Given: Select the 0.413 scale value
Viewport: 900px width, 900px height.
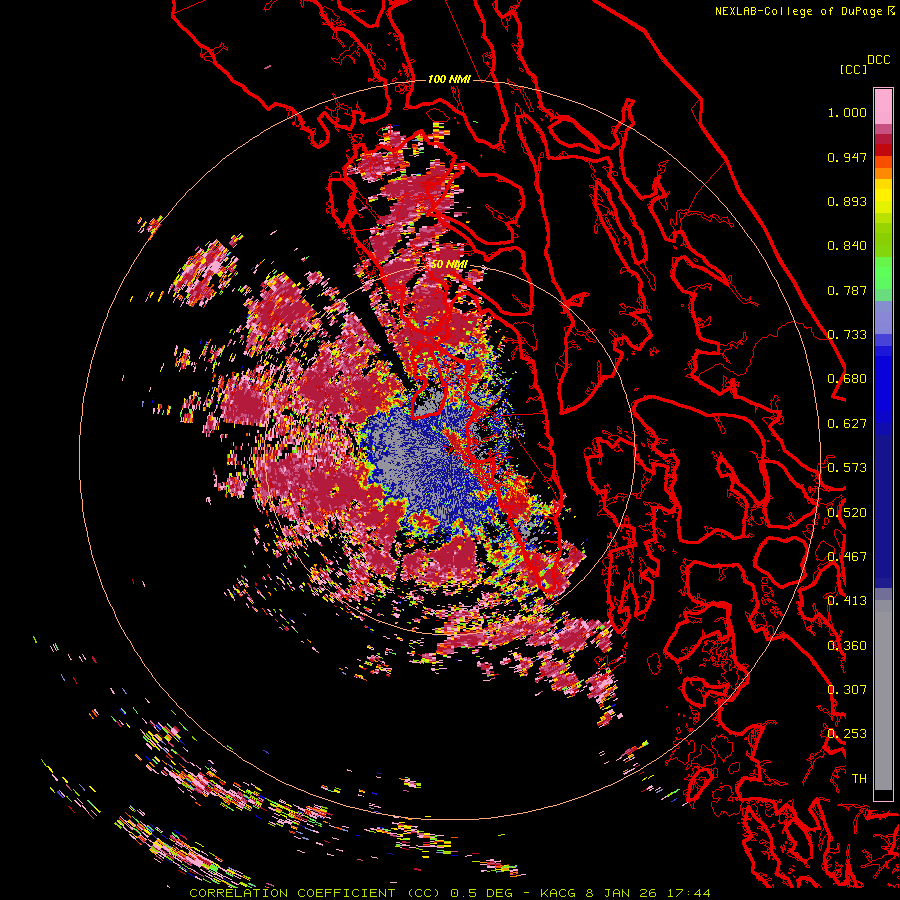Looking at the screenshot, I should 847,601.
